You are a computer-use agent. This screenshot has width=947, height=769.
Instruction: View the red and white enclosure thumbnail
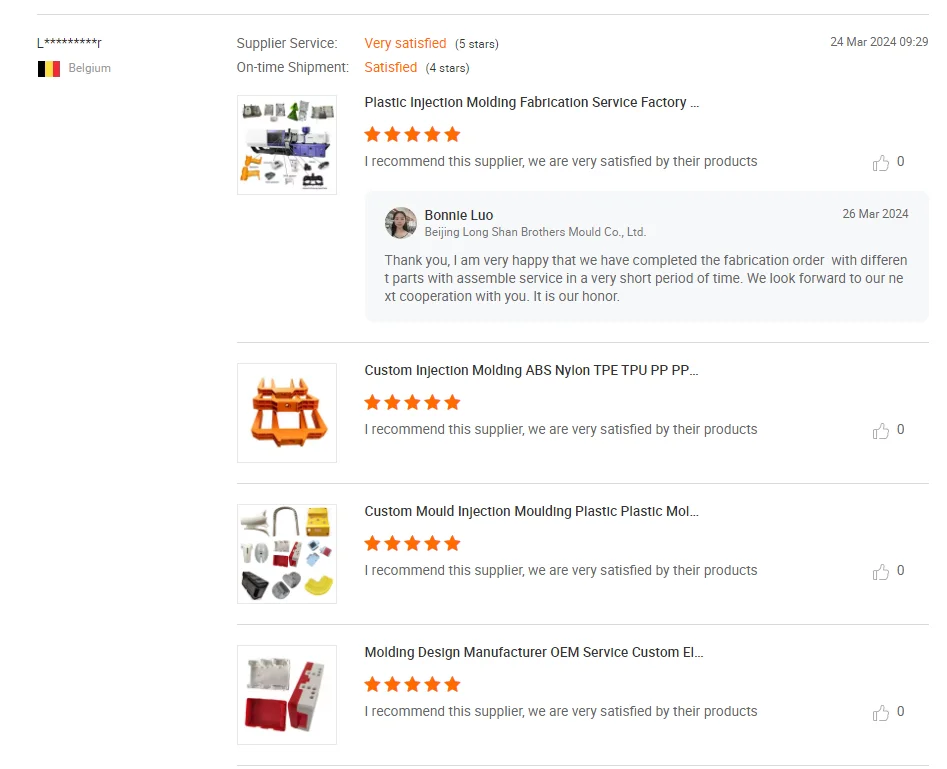(287, 695)
